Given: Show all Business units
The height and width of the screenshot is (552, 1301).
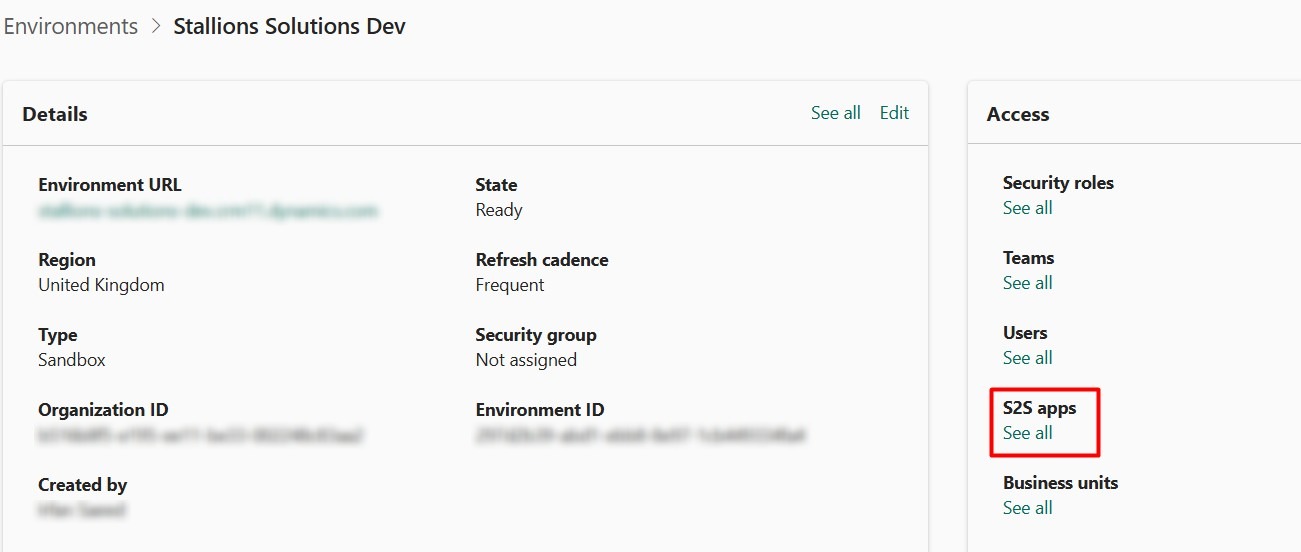Looking at the screenshot, I should point(1027,508).
